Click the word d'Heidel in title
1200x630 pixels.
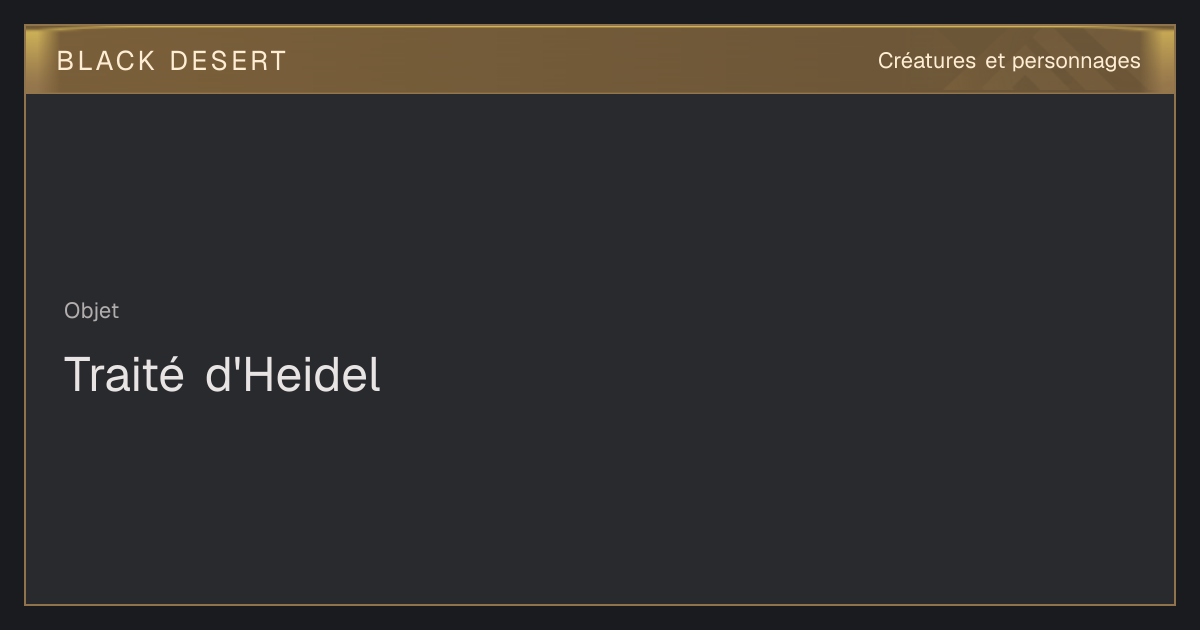[x=293, y=375]
